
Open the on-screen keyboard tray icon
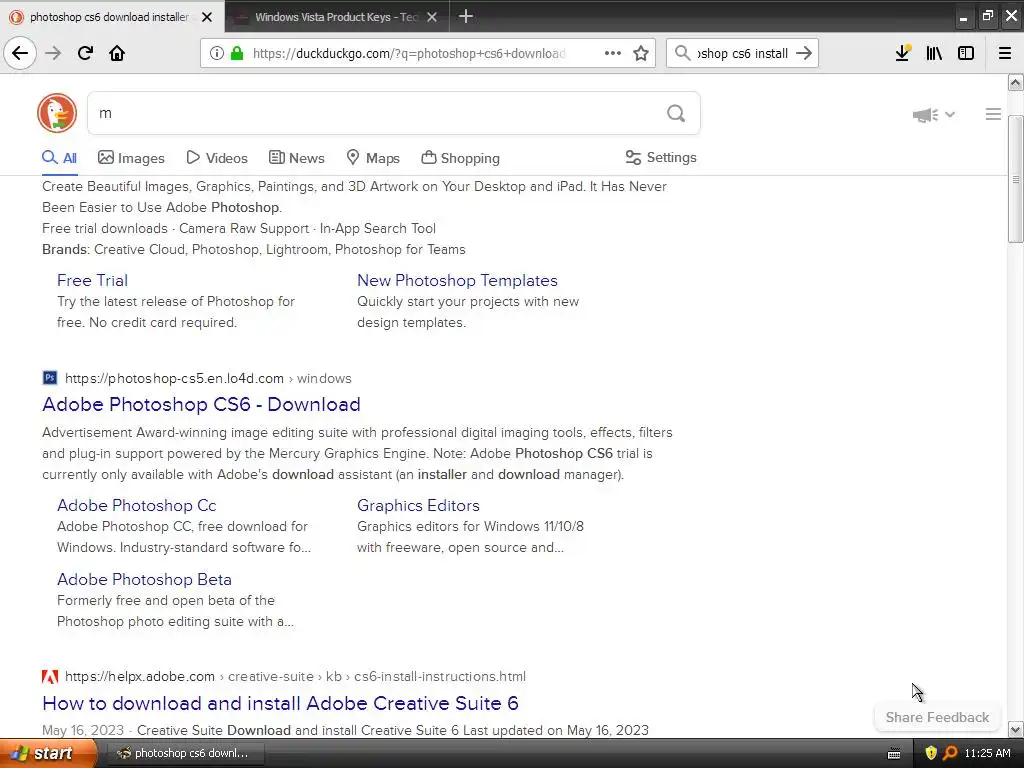pos(894,754)
